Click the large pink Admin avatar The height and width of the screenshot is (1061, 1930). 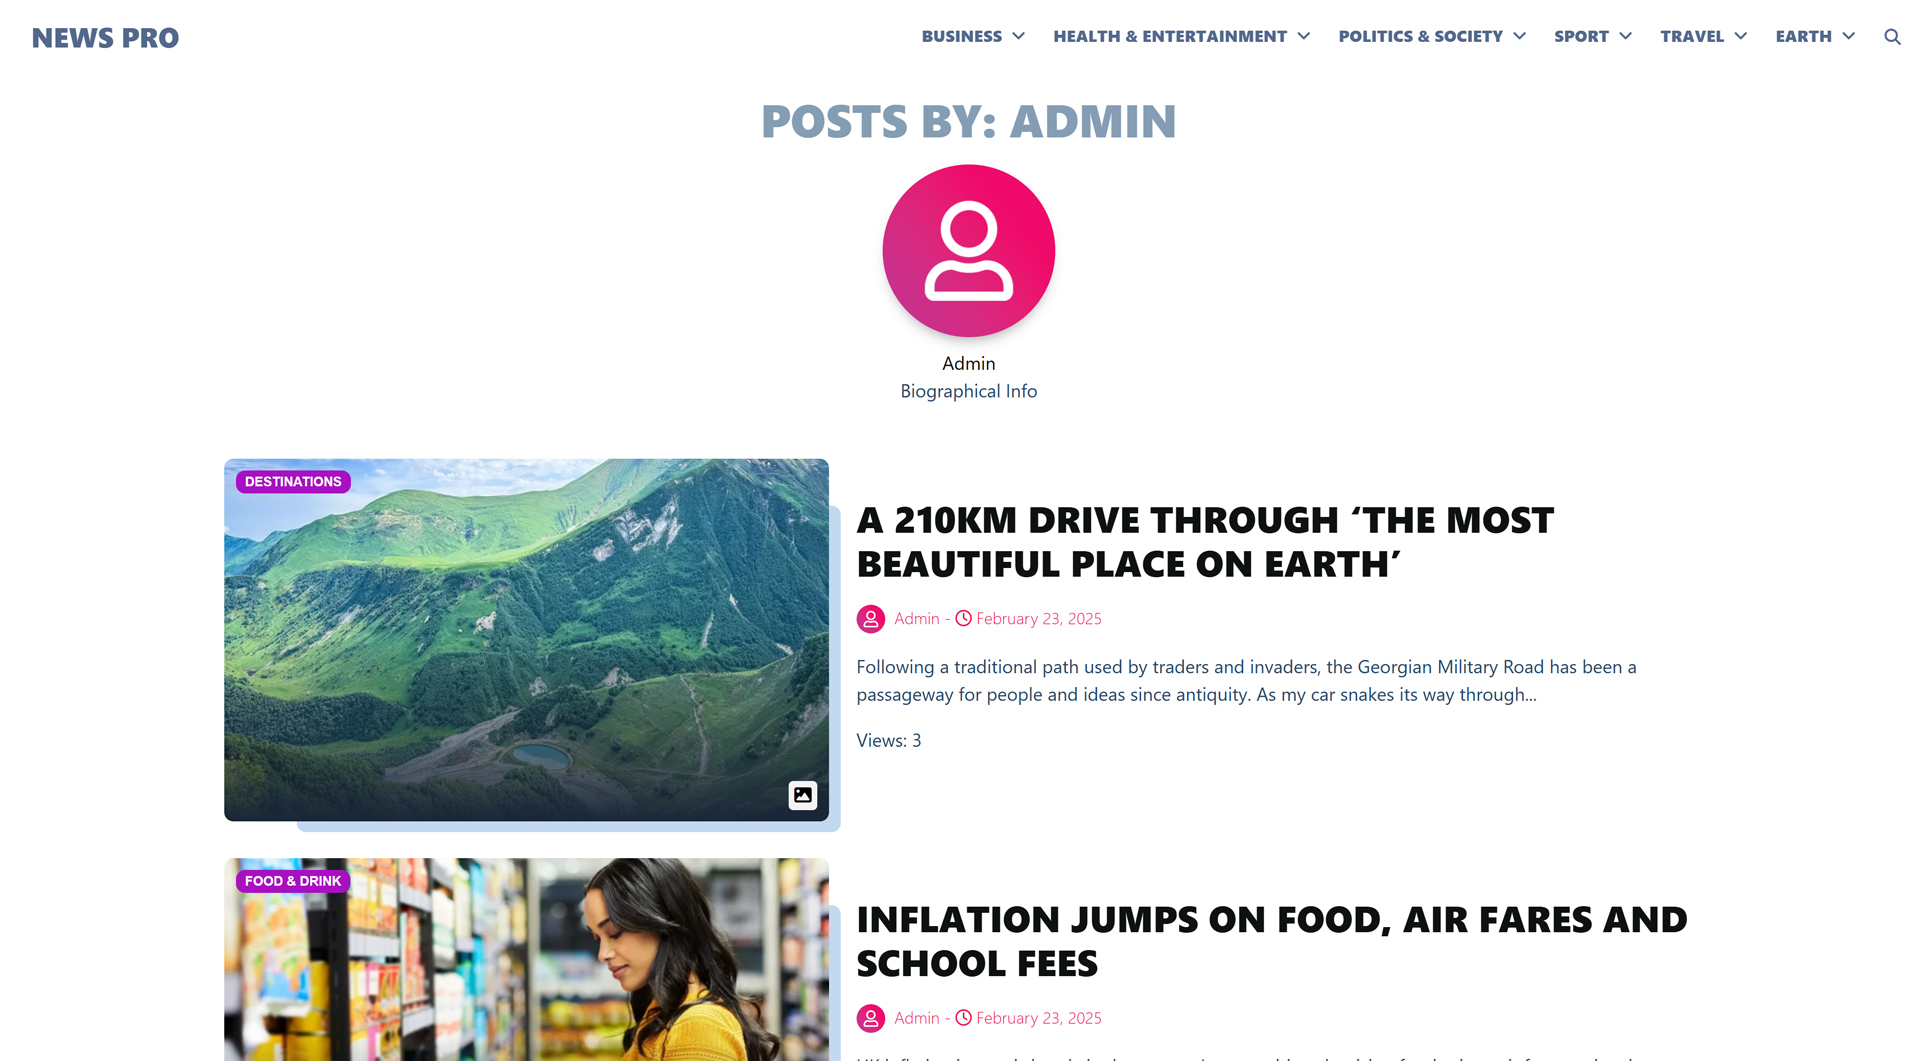pos(968,251)
